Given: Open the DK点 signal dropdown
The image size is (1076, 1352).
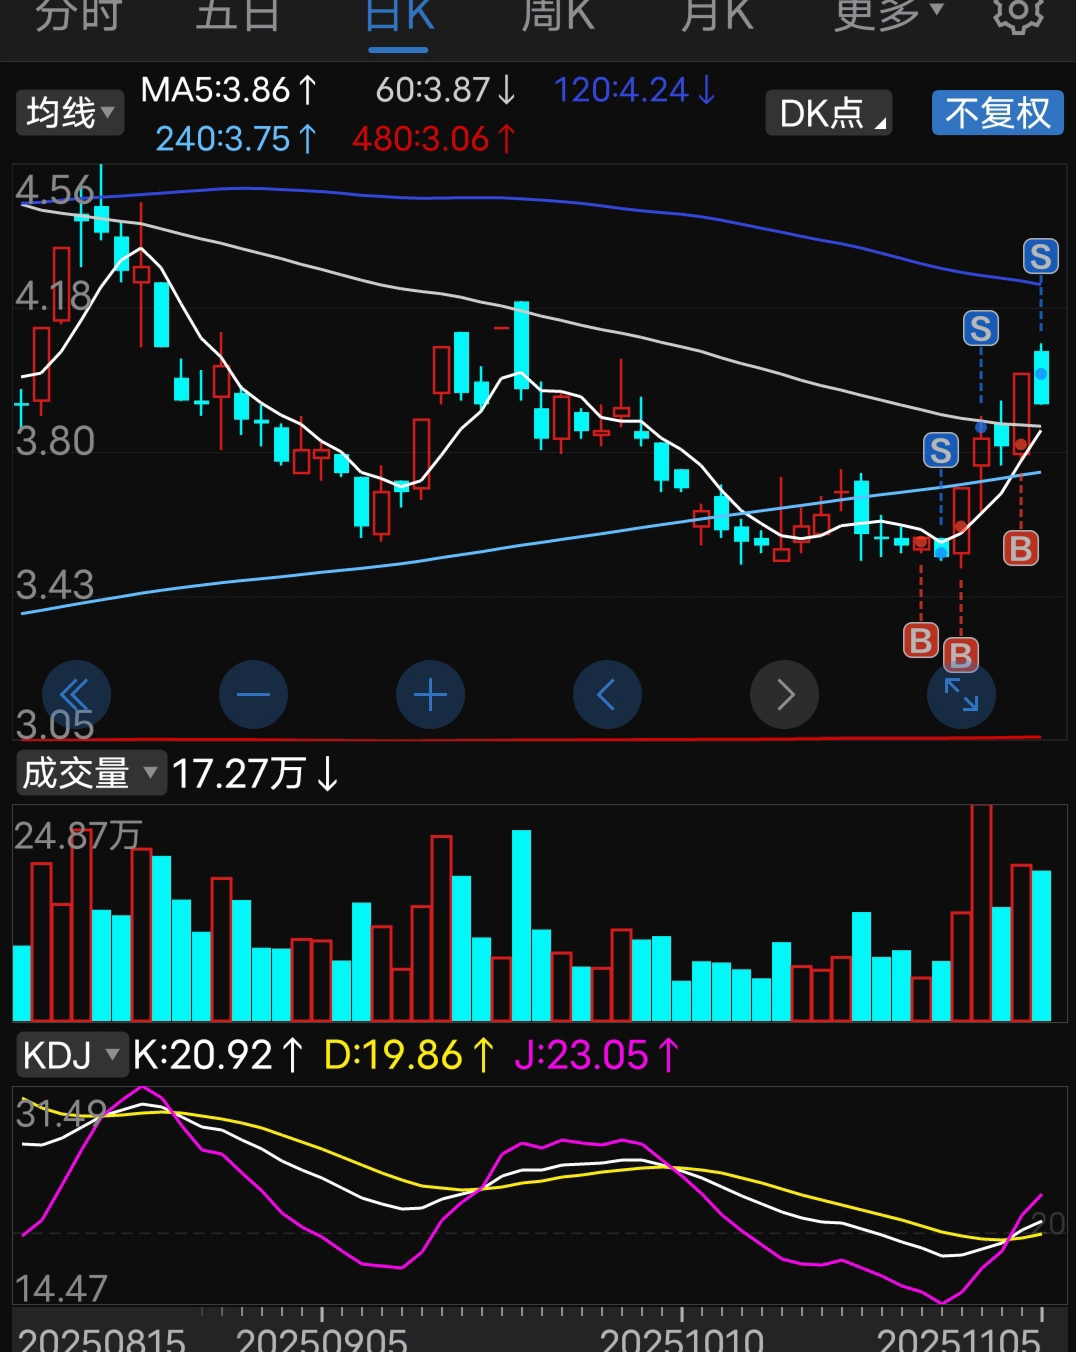Looking at the screenshot, I should [829, 113].
